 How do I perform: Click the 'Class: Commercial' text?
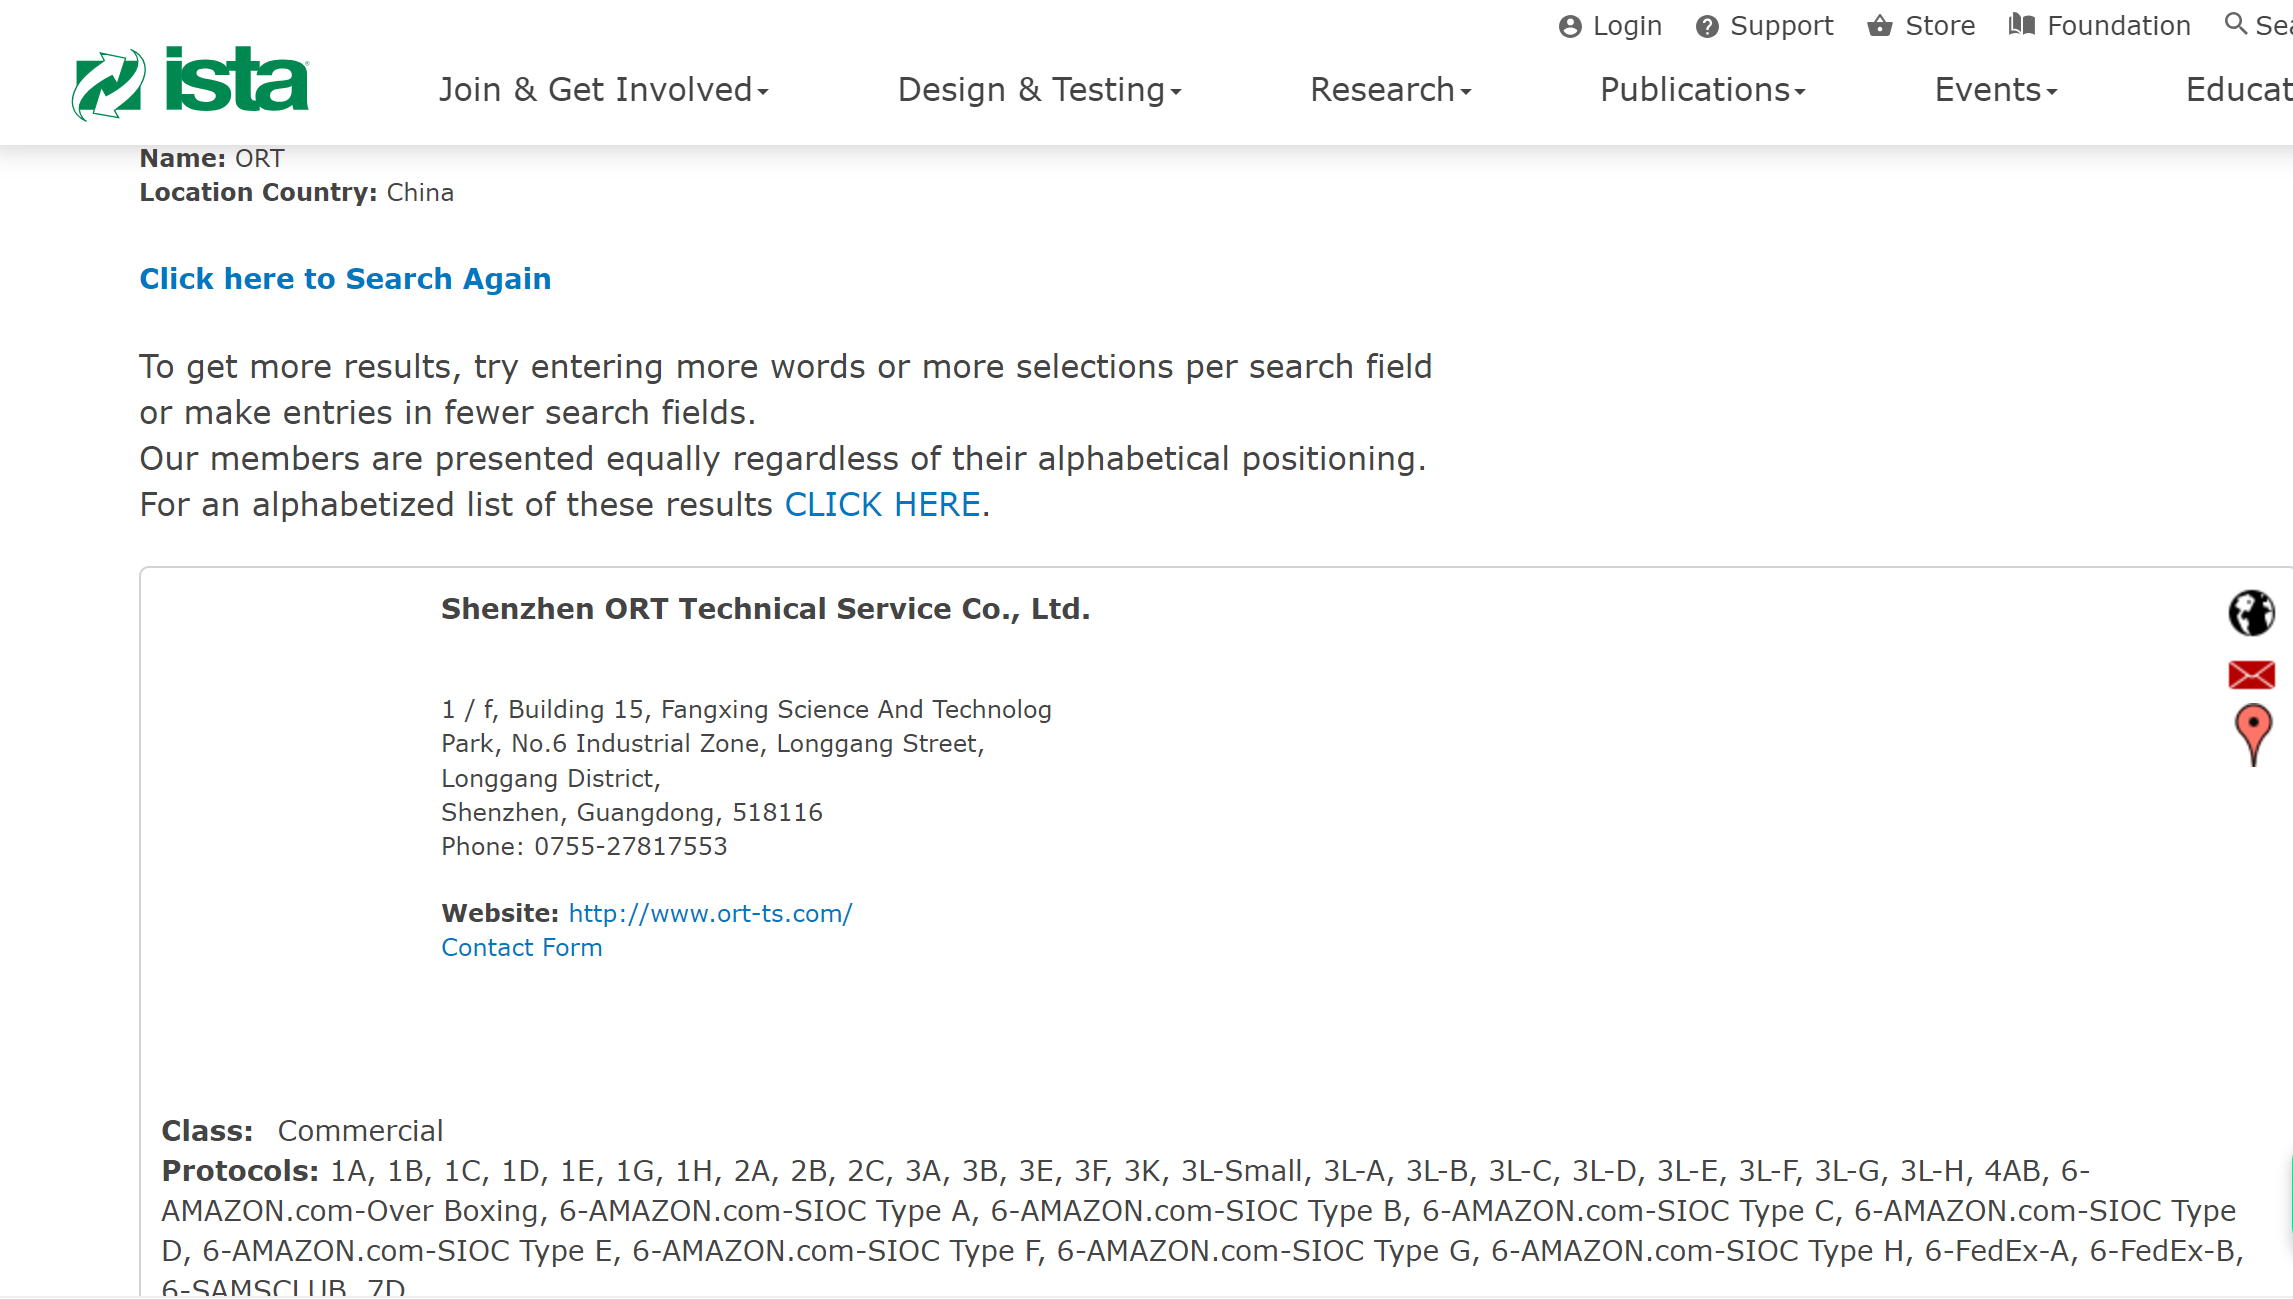(302, 1131)
